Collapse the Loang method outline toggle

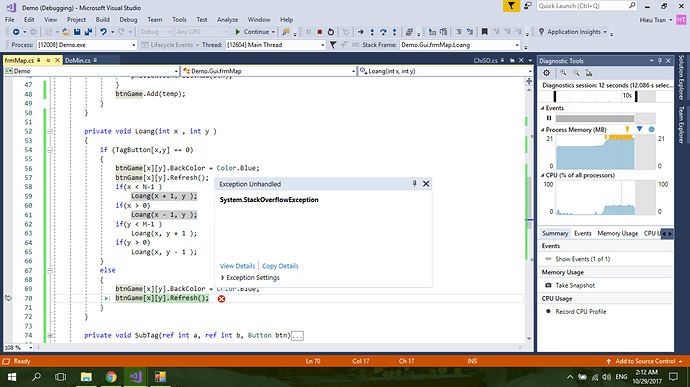(x=50, y=131)
